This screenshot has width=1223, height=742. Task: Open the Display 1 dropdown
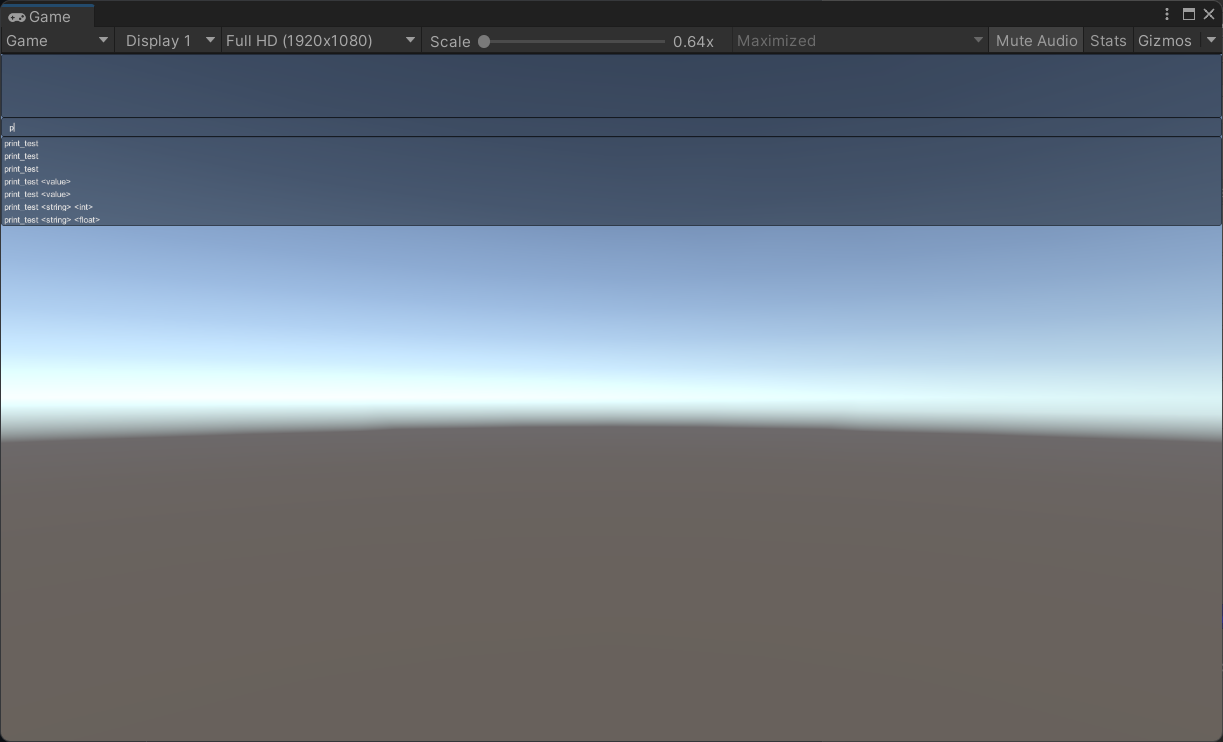[x=169, y=41]
